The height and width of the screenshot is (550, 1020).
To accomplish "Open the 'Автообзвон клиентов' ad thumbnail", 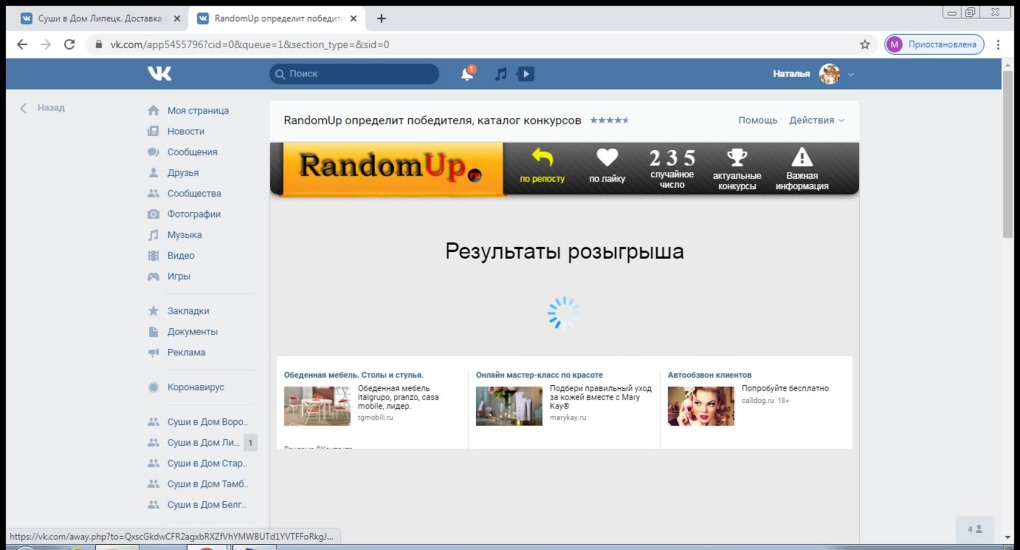I will coord(701,406).
